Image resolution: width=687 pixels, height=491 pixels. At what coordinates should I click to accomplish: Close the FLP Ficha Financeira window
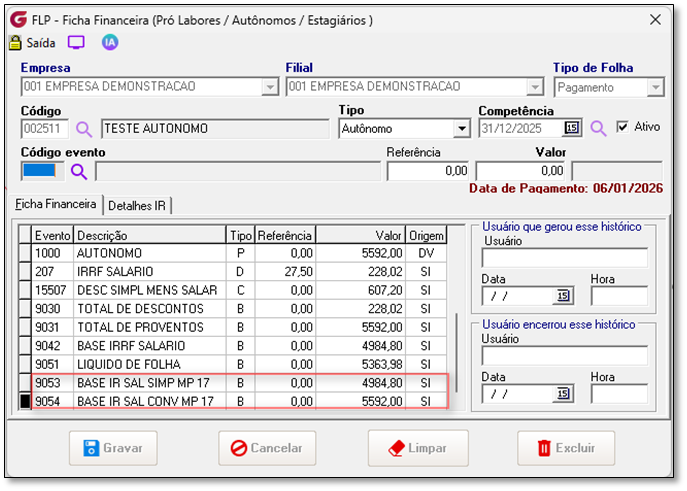tap(655, 19)
